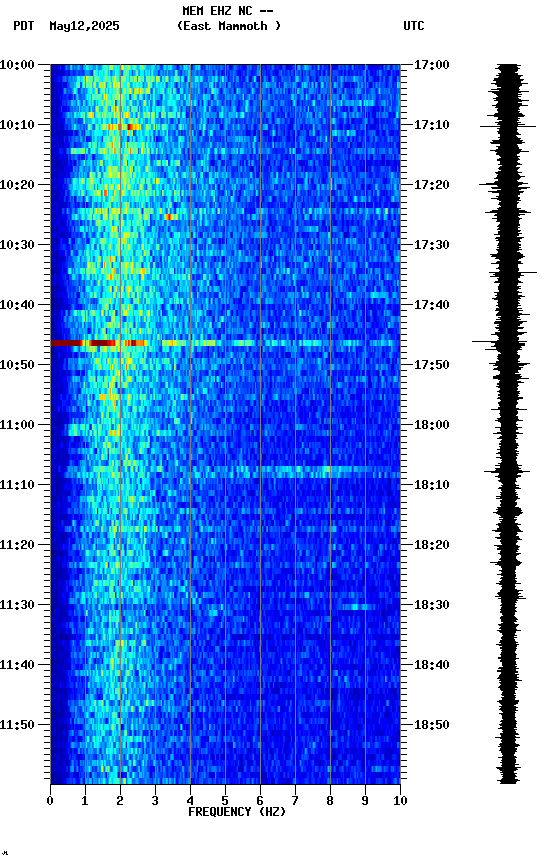Image resolution: width=552 pixels, height=864 pixels.
Task: Click the 2 Hz frequency tick label
Action: coord(120,801)
